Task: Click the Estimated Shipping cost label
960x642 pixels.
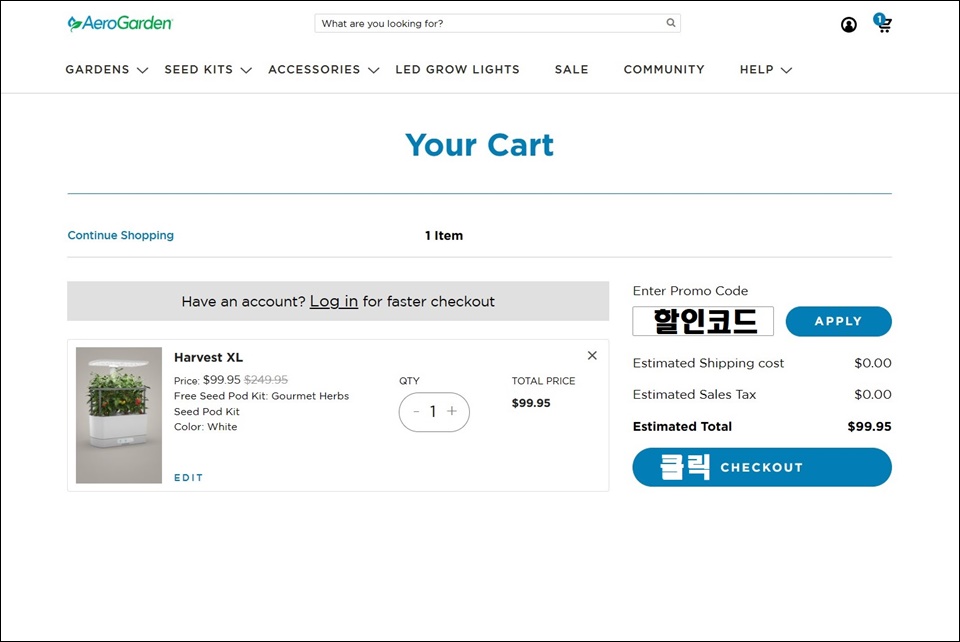Action: (x=708, y=363)
